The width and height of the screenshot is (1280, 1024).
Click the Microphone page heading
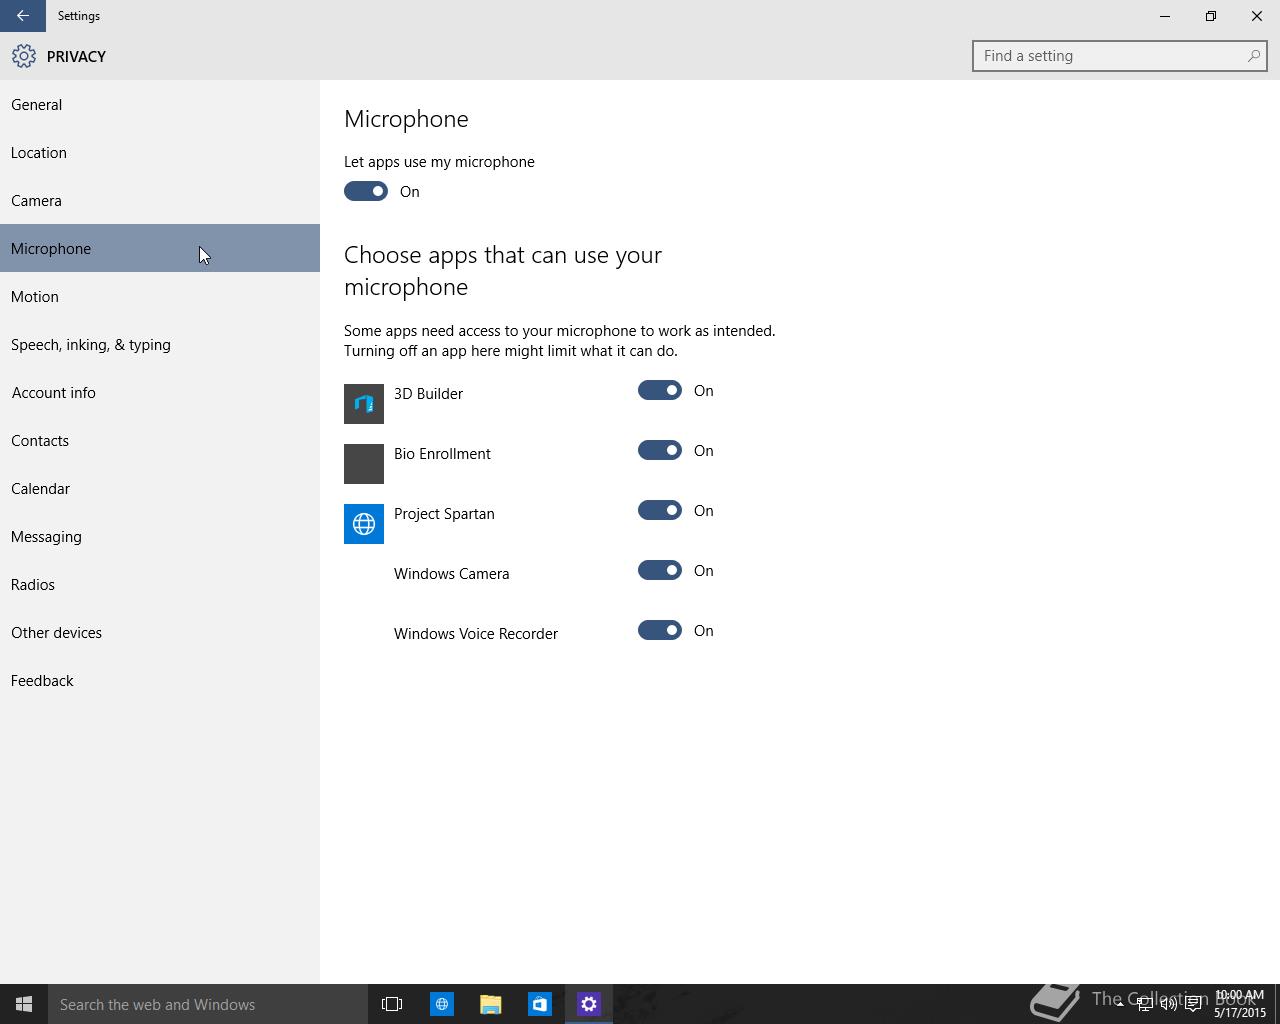coord(406,119)
